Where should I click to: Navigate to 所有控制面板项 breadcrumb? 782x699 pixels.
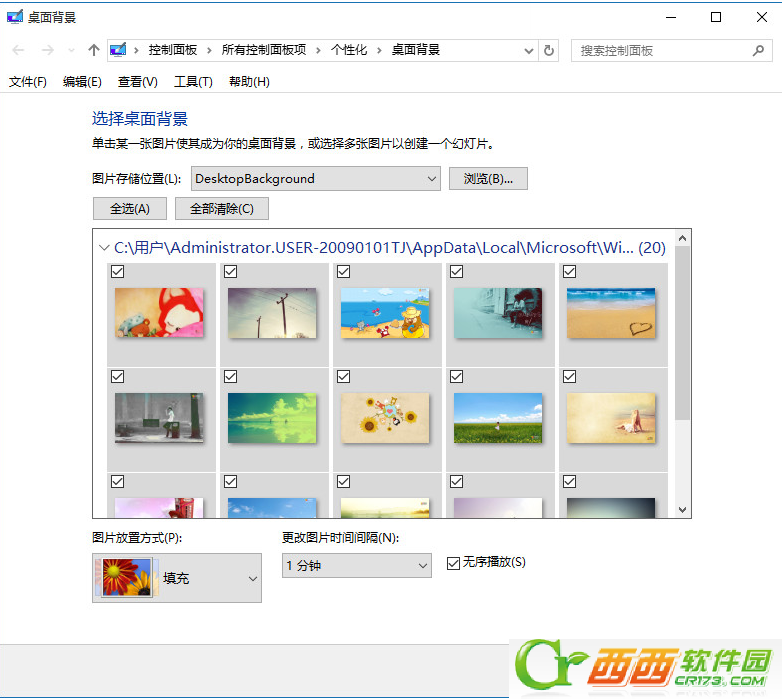click(264, 50)
